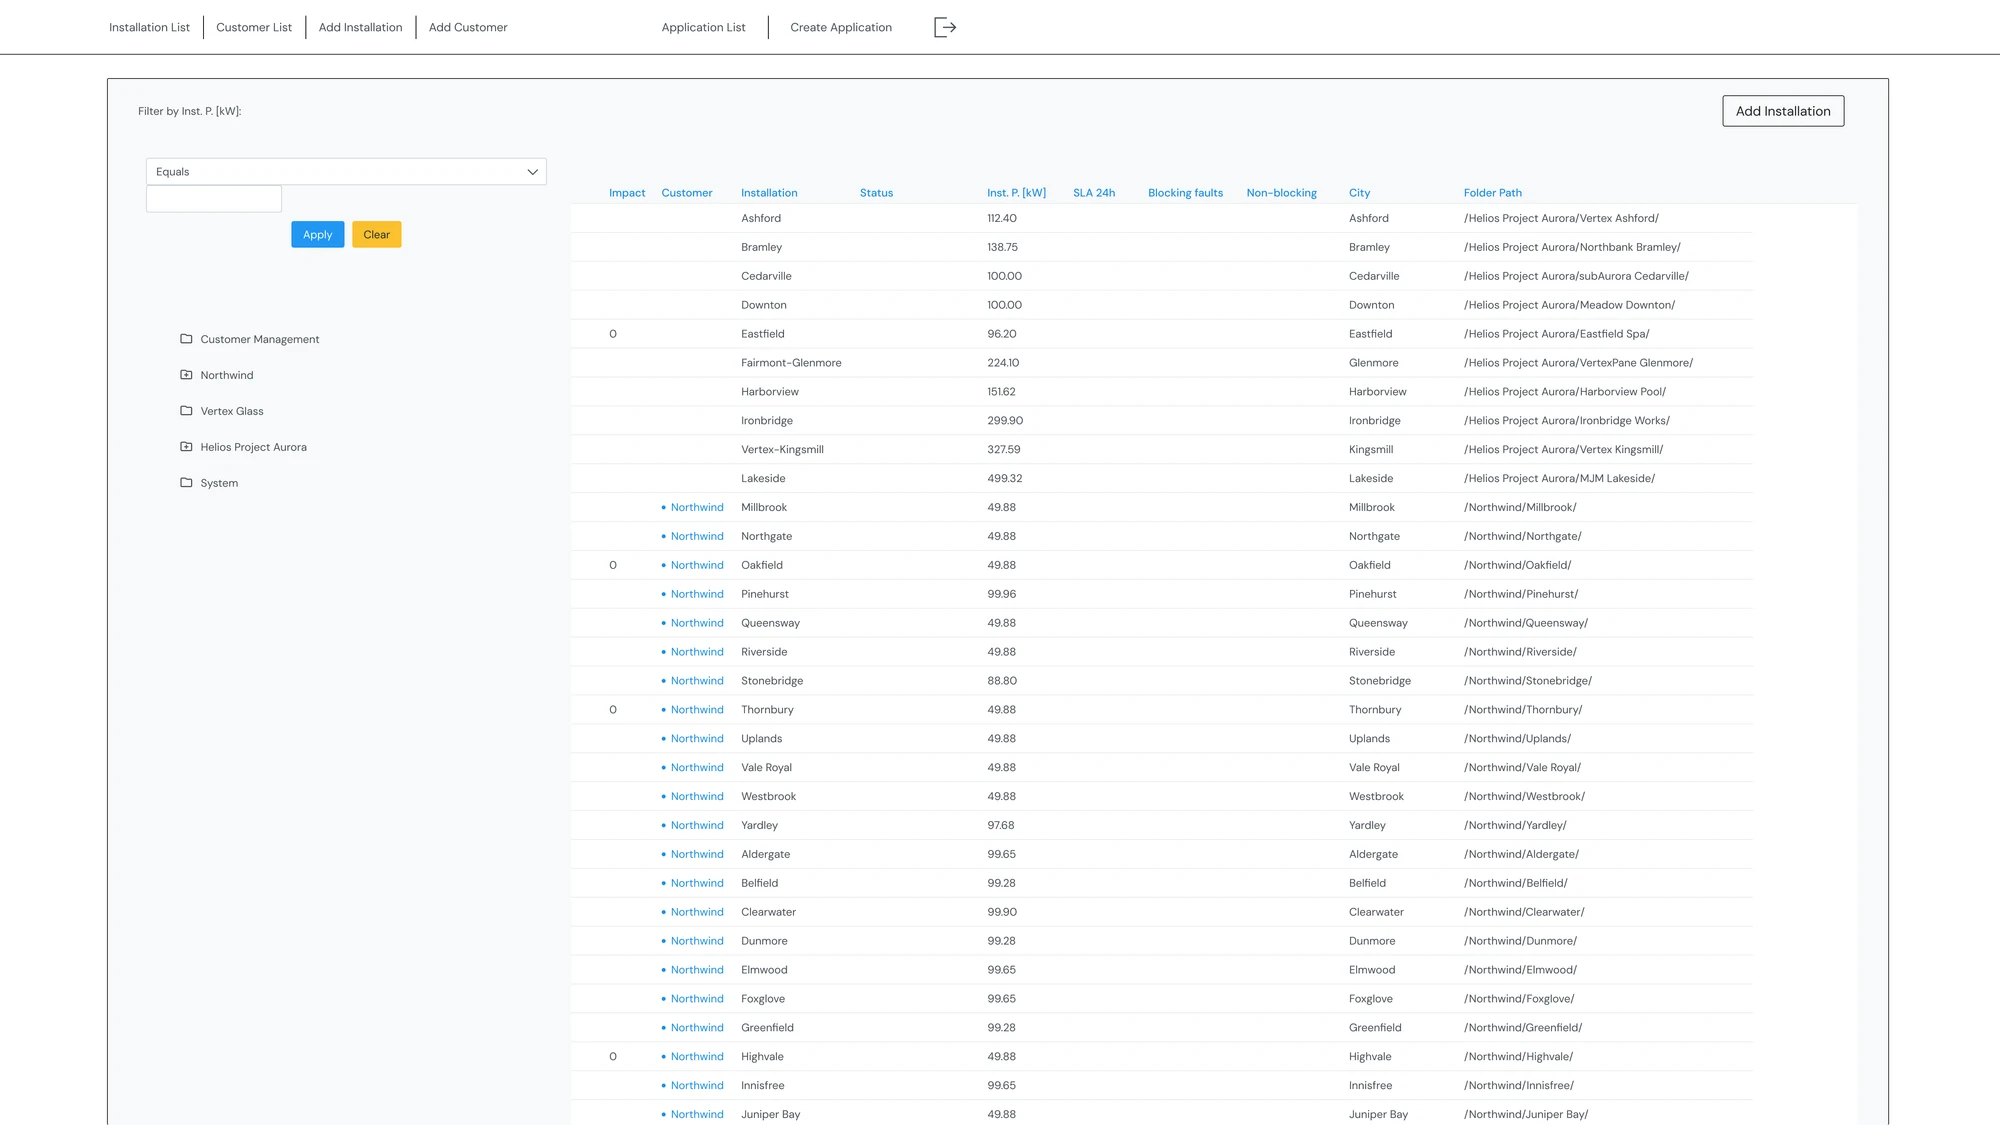Go to Add Customer nav item
Screen dimensions: 2000x1125
coord(468,27)
